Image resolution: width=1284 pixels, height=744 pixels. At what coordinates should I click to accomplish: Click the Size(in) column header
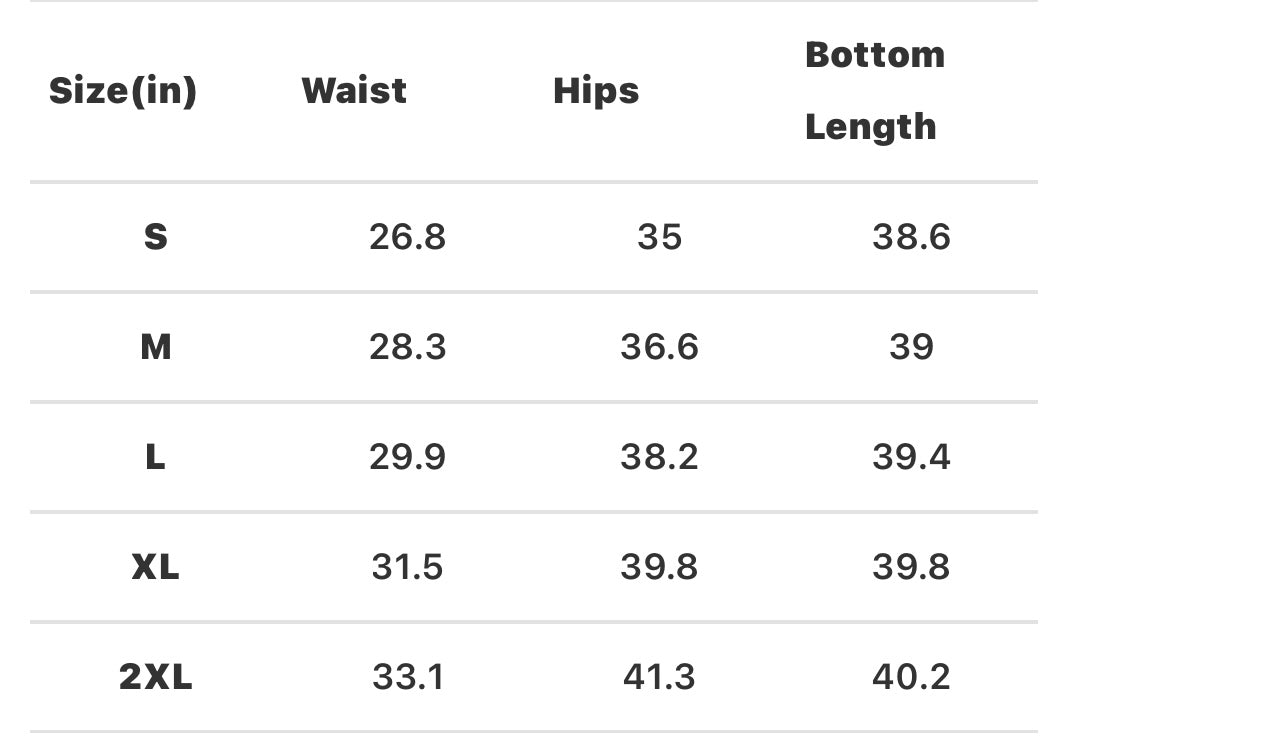click(x=123, y=91)
